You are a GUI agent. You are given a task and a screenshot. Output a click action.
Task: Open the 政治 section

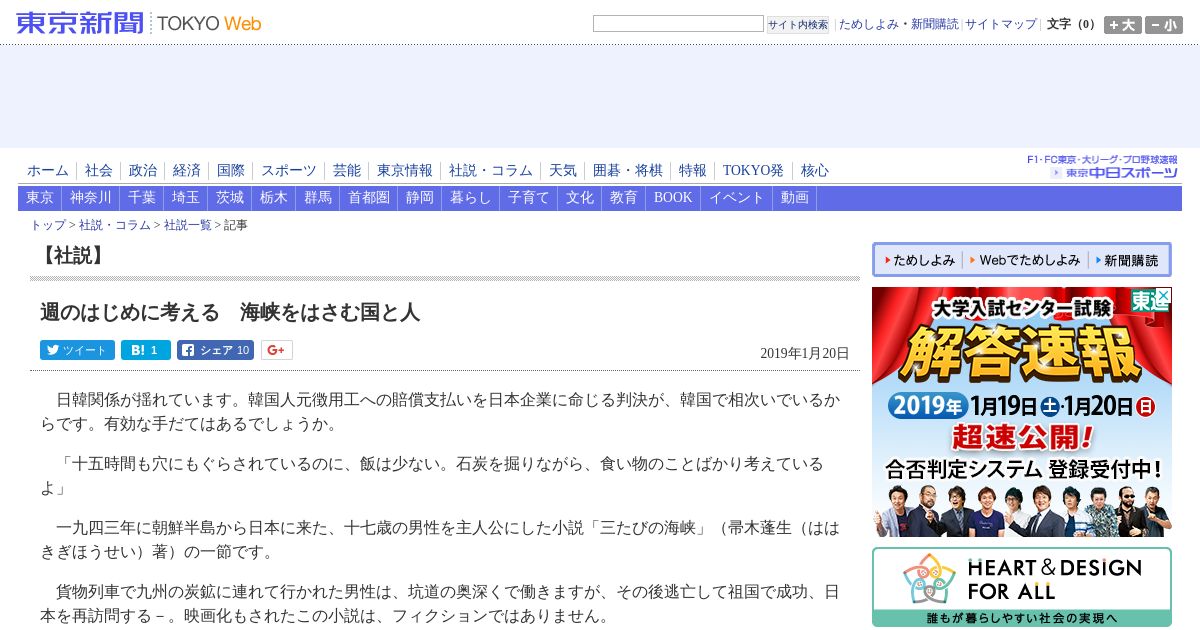coord(143,171)
